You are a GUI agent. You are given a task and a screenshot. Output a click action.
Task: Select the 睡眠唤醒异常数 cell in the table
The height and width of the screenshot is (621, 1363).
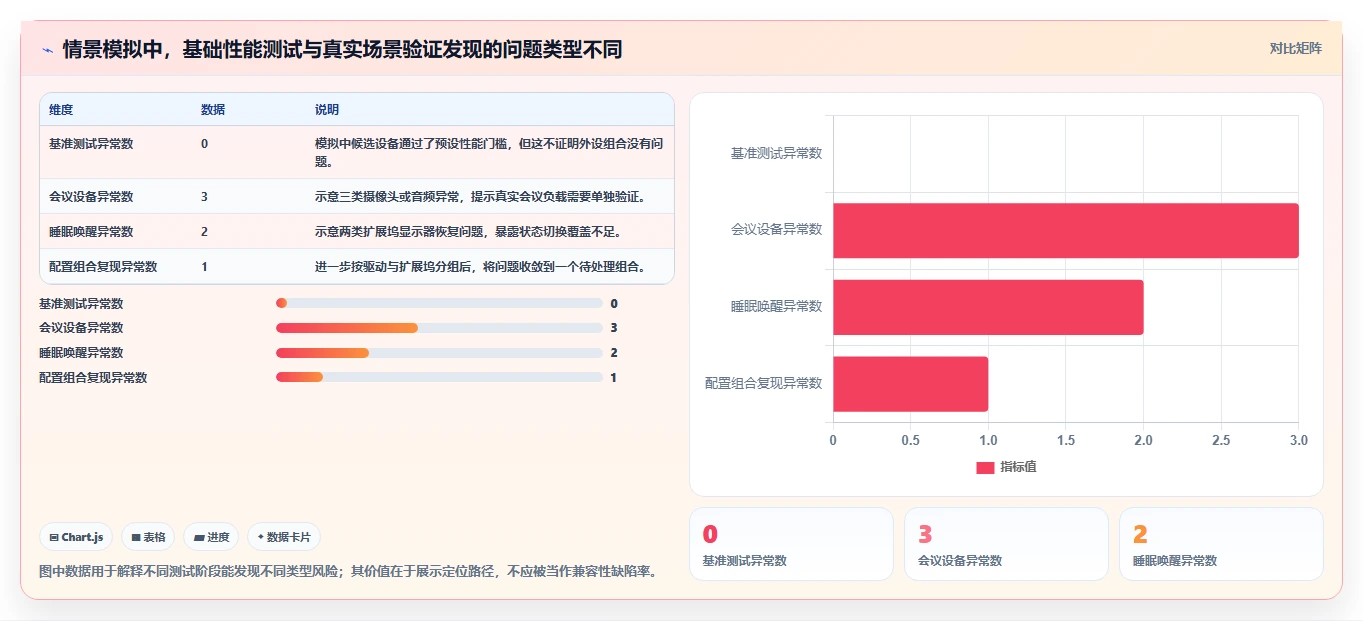[91, 231]
